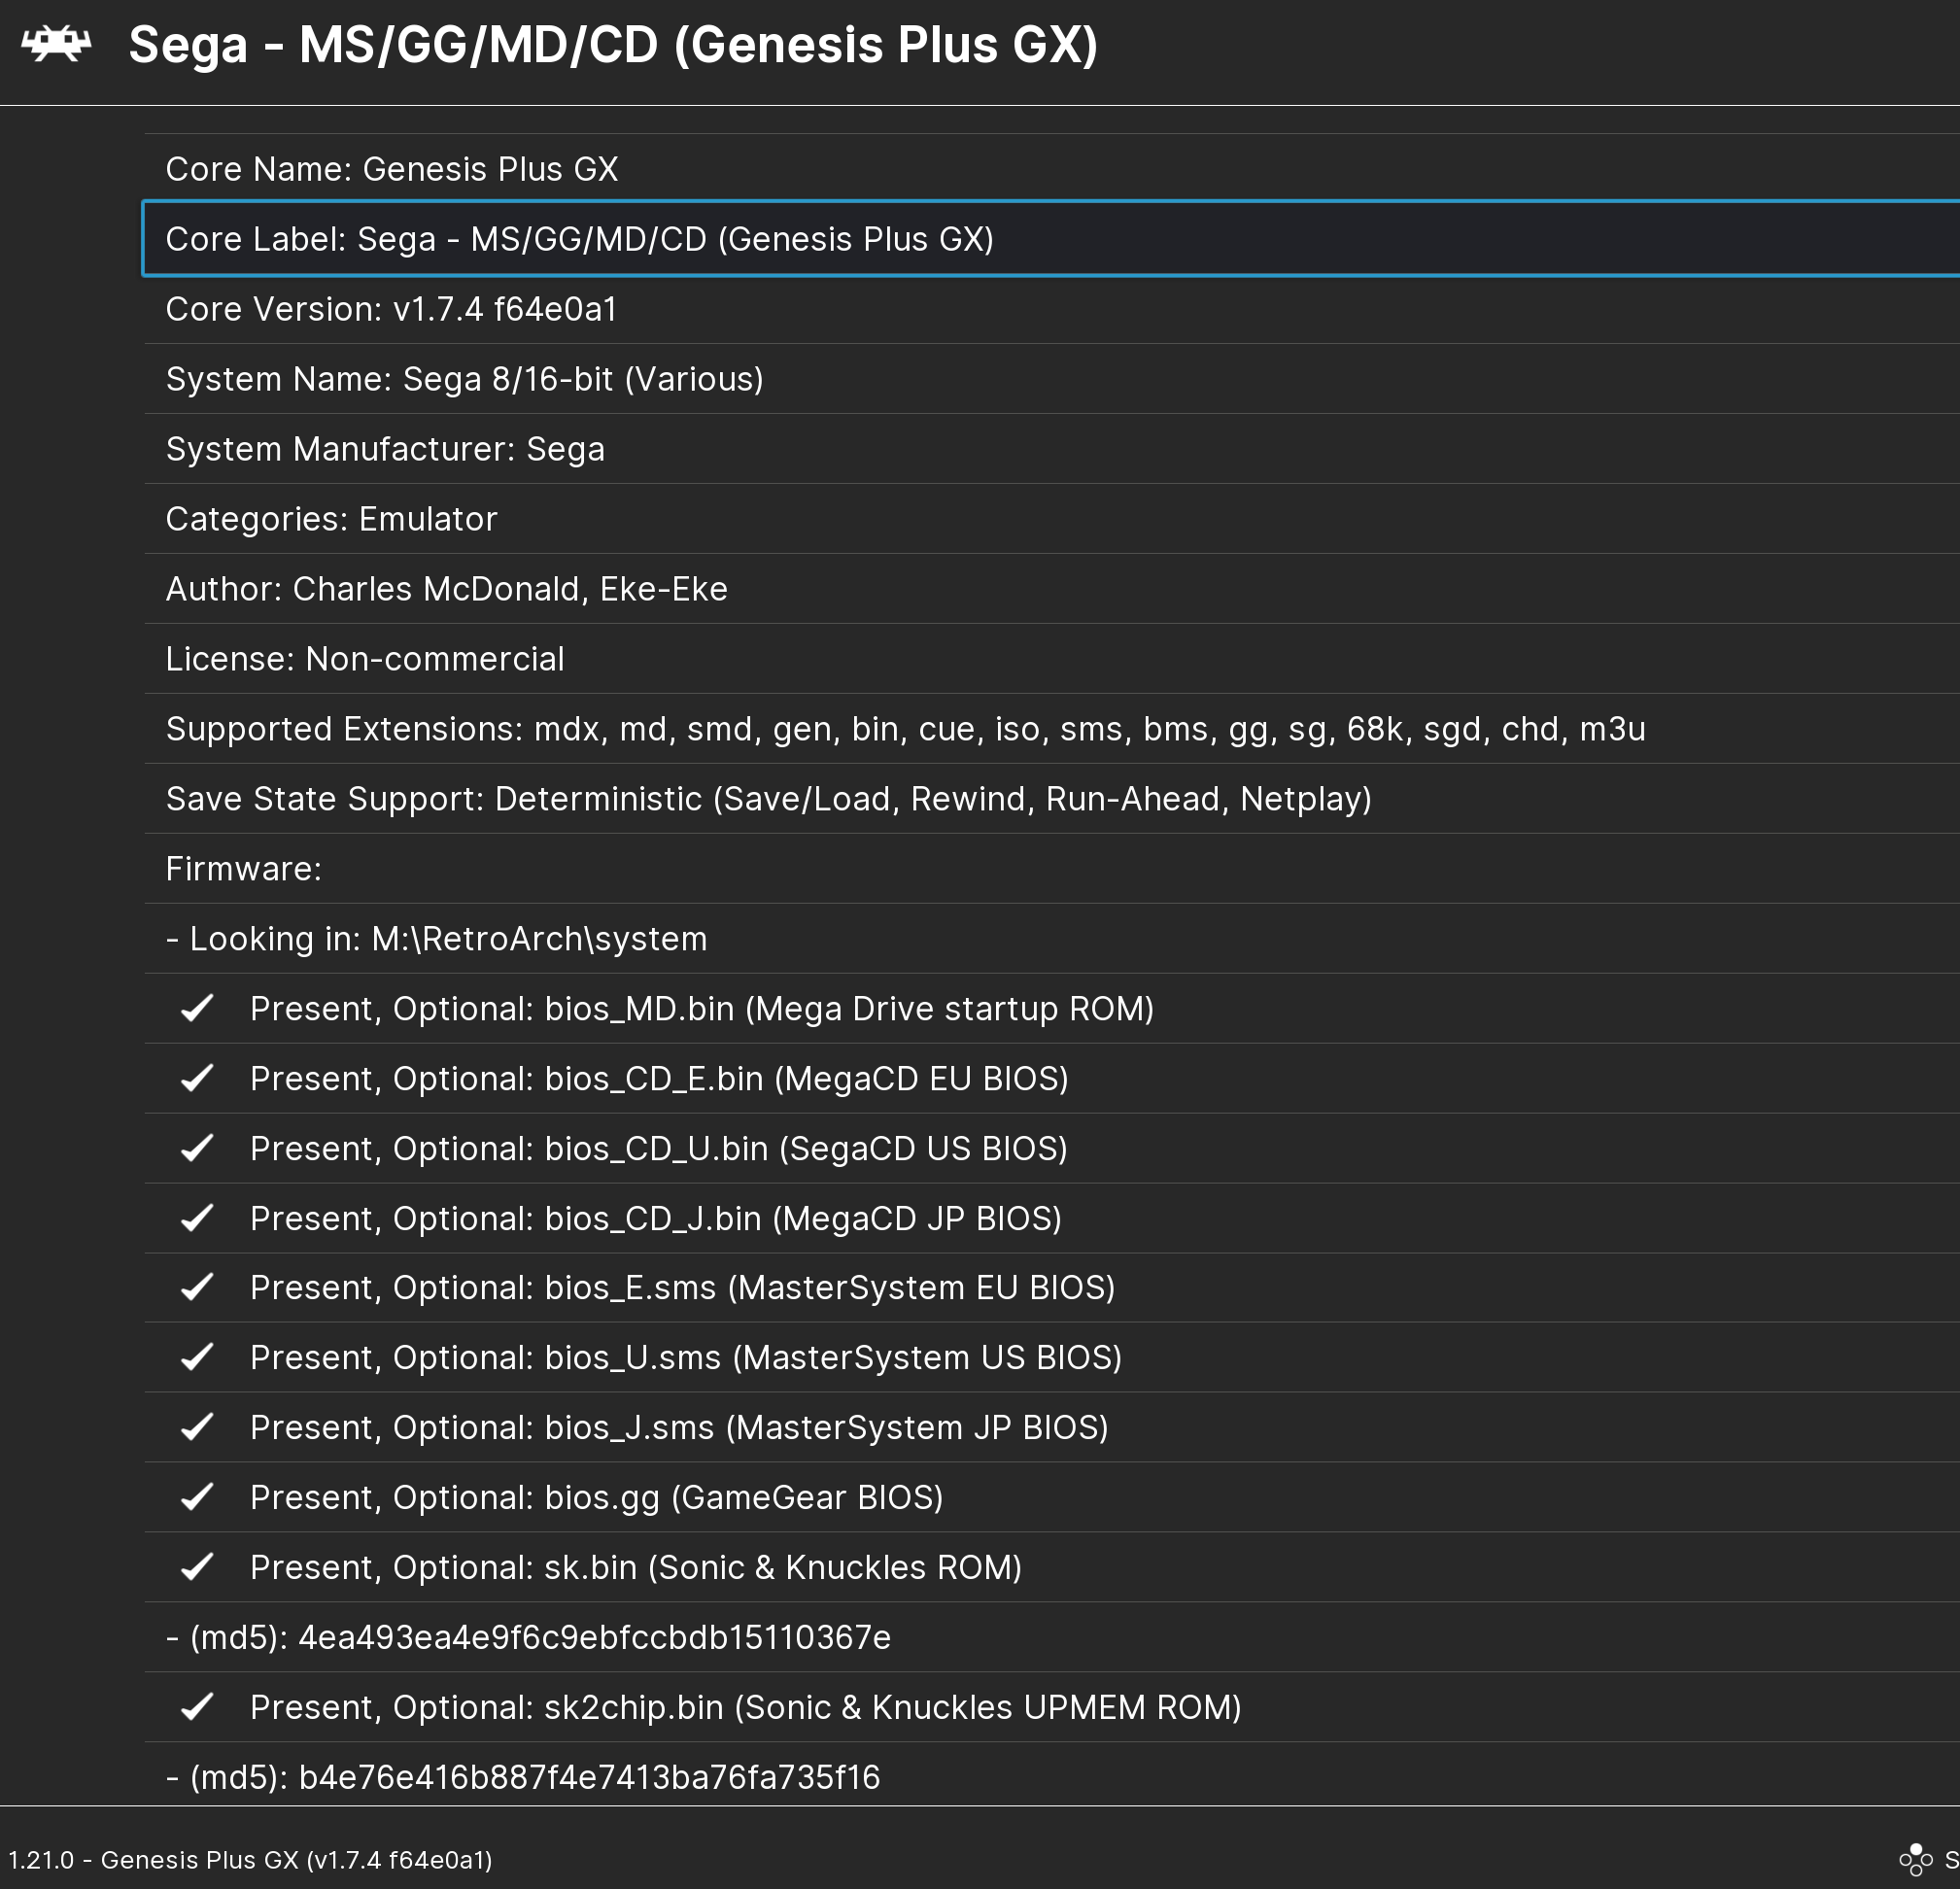Select Looking in: M:\RetroArch\system row
This screenshot has width=1960, height=1889.
[x=1052, y=939]
